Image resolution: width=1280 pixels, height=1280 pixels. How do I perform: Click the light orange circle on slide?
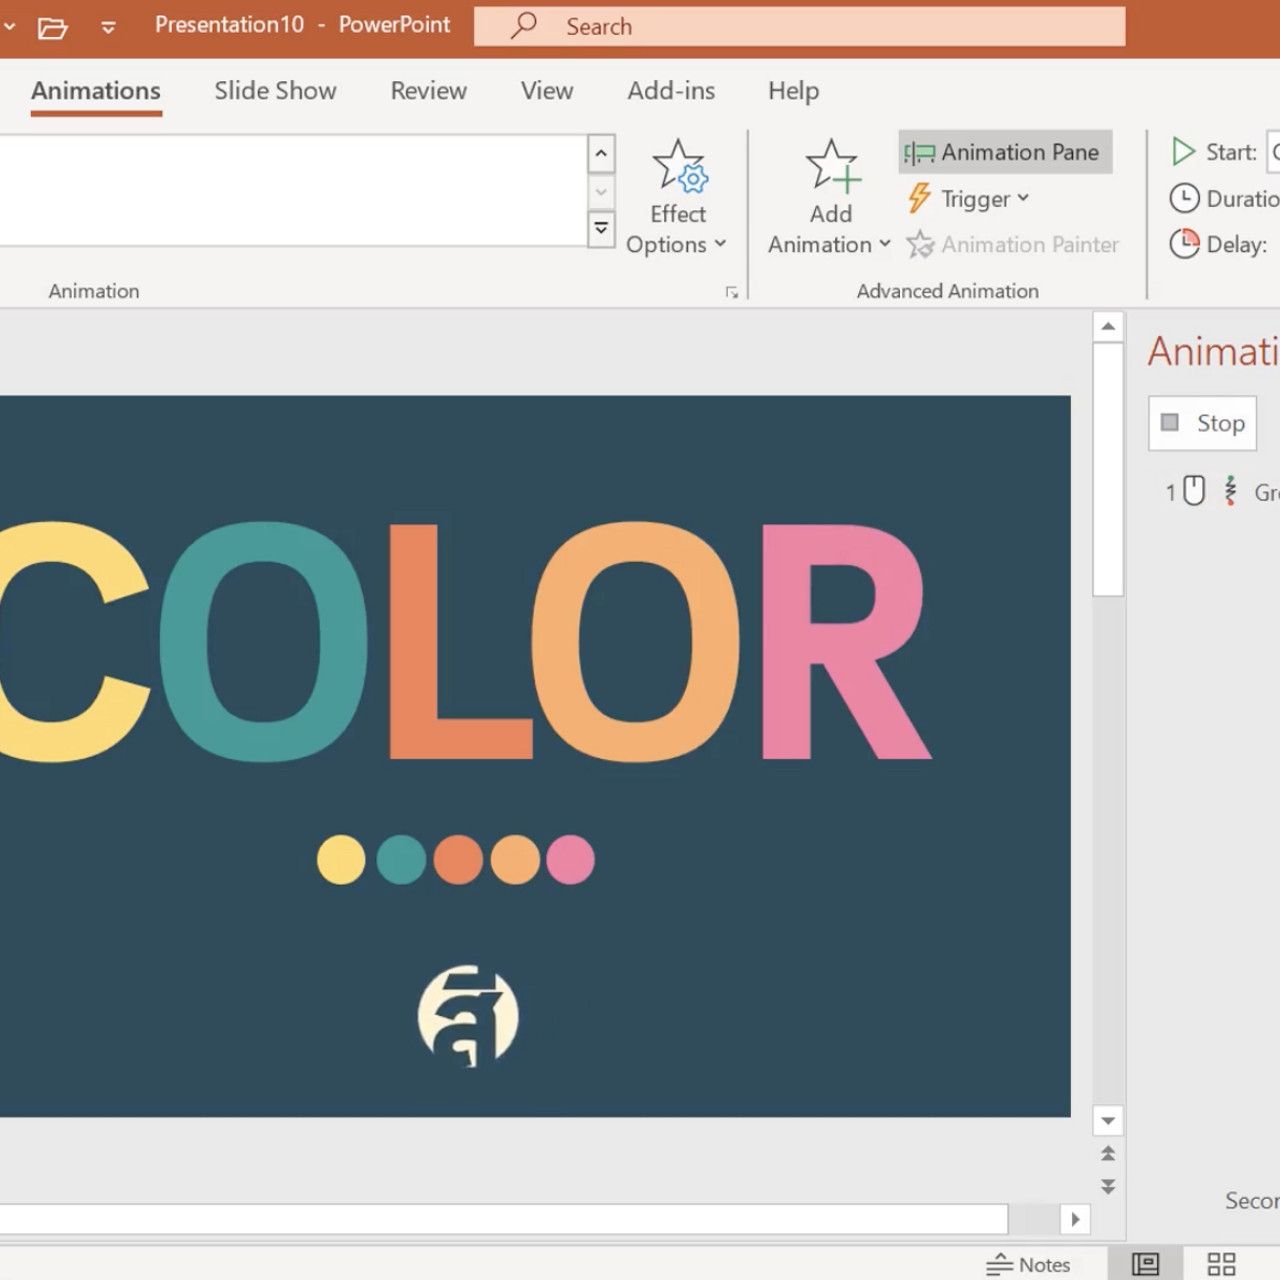click(x=515, y=860)
